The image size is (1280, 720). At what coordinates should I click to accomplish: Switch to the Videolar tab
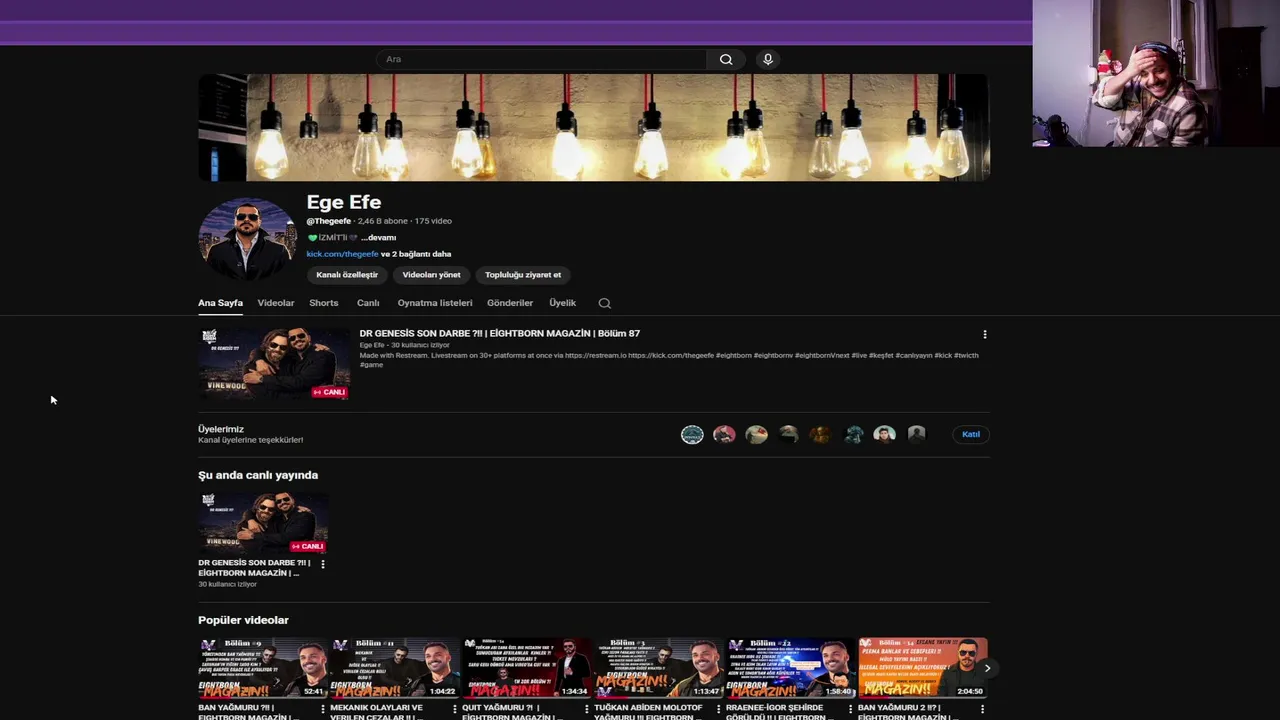(276, 303)
